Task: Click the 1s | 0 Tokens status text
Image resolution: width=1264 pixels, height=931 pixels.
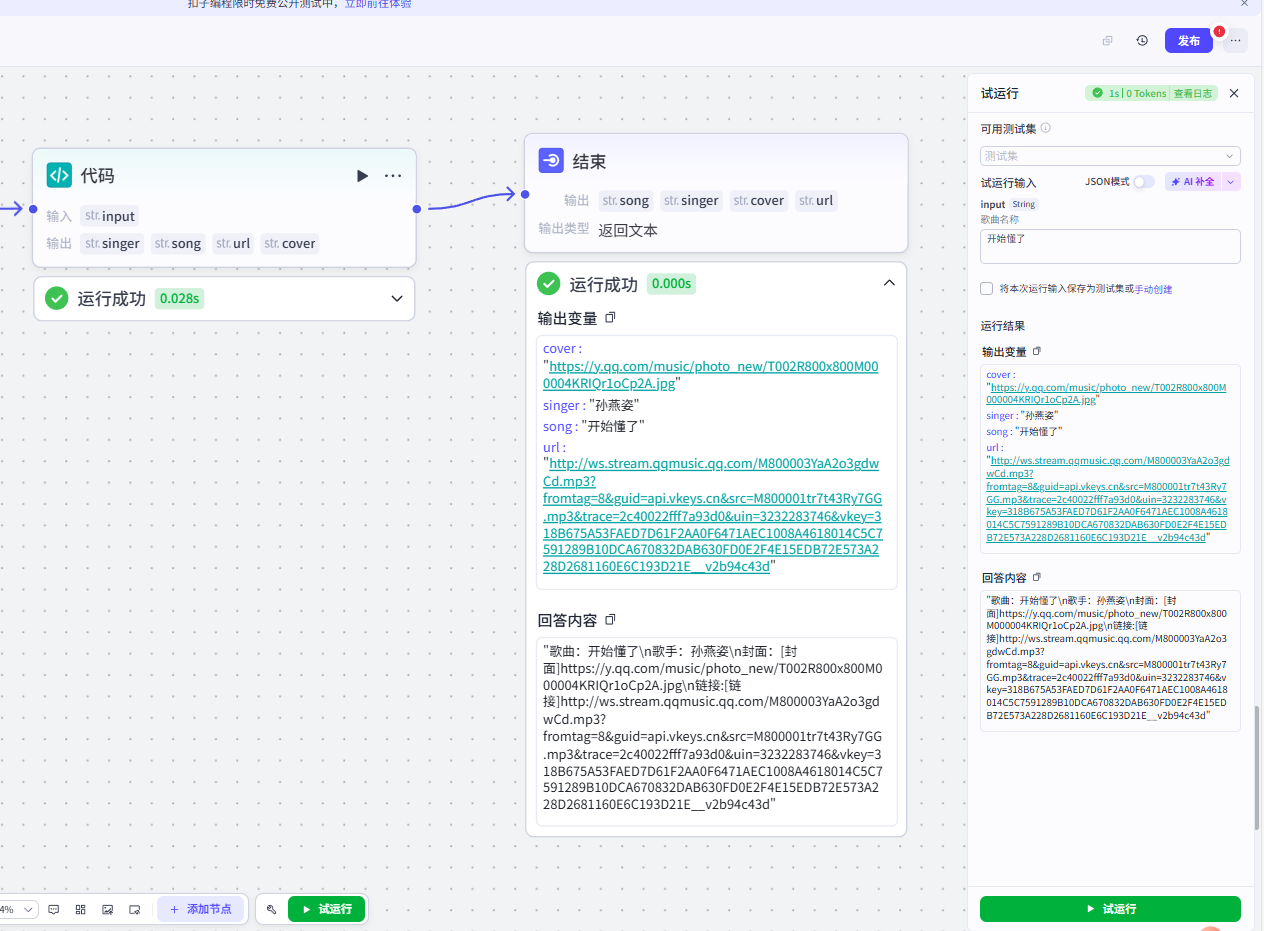Action: coord(1137,93)
